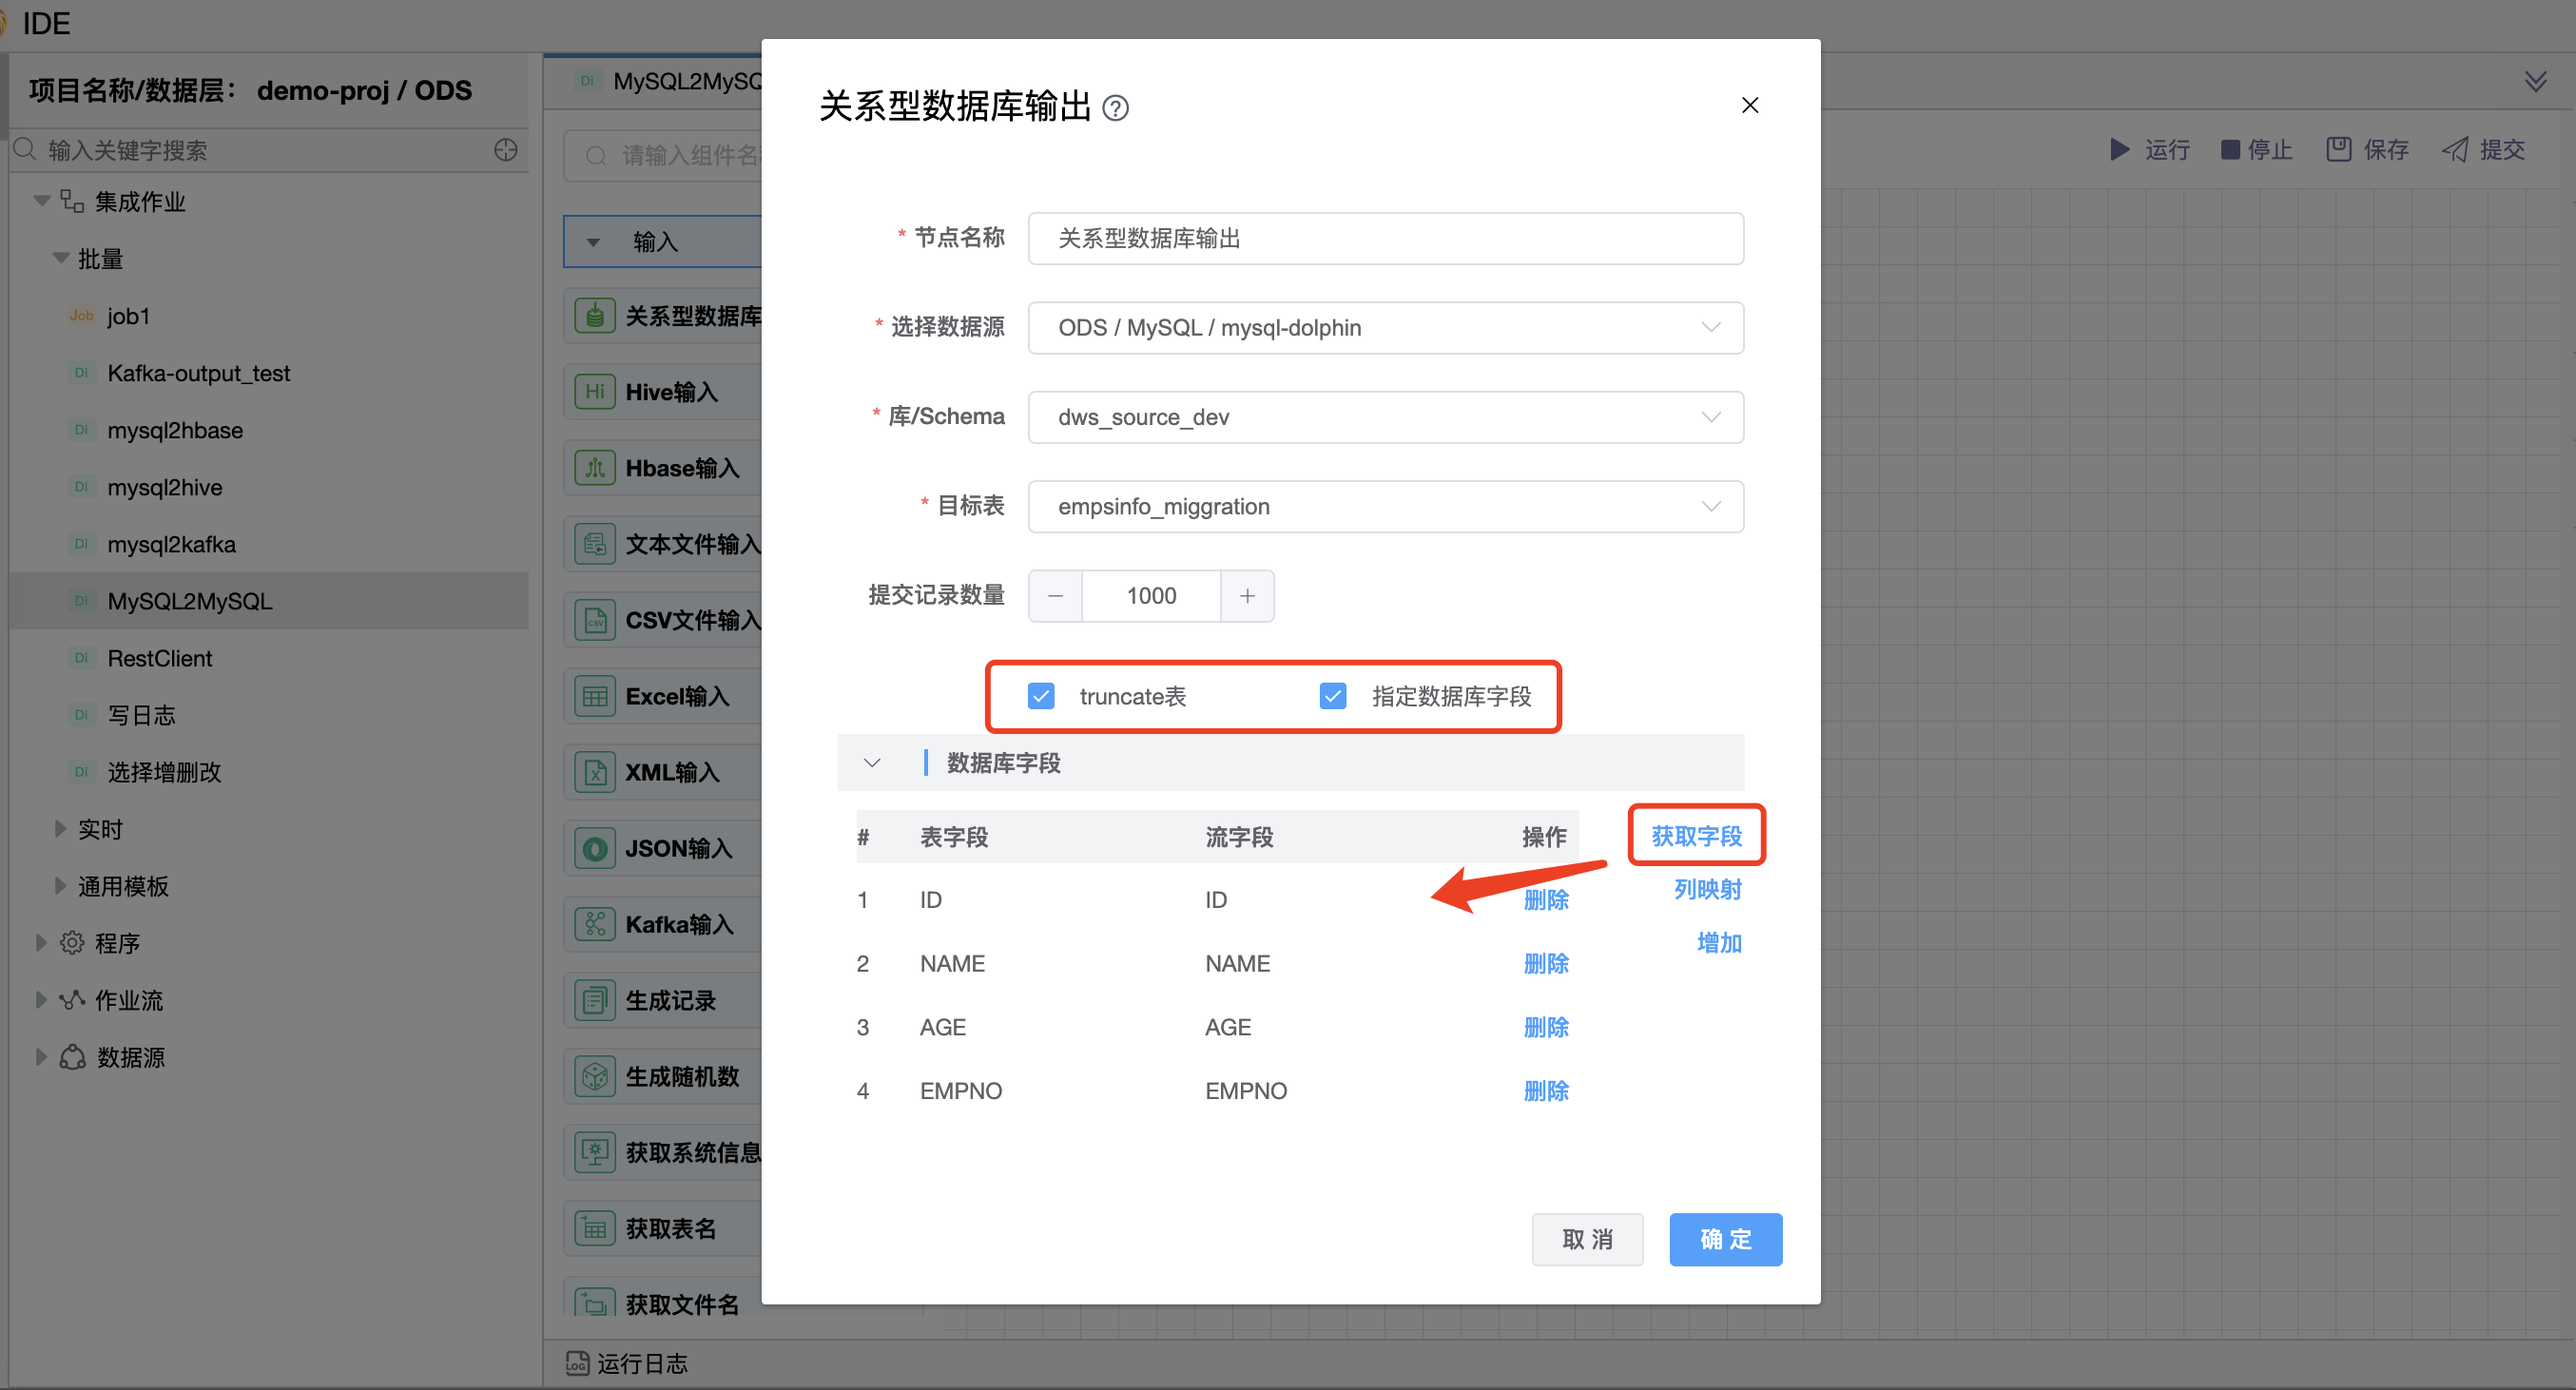Open the 运行日志 log icon at bottom
The width and height of the screenshot is (2576, 1390).
(577, 1363)
